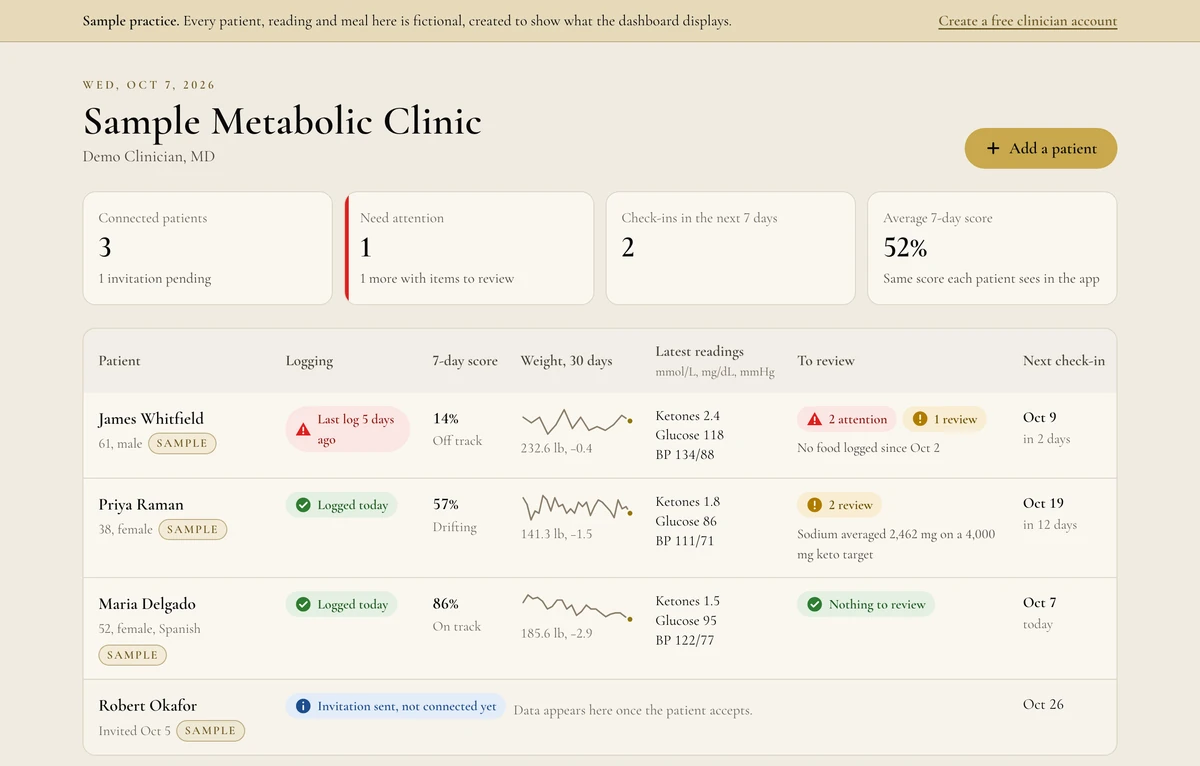This screenshot has height=766, width=1200.
Task: View James Whitfield's 30-day weight sparkline
Action: tap(577, 420)
